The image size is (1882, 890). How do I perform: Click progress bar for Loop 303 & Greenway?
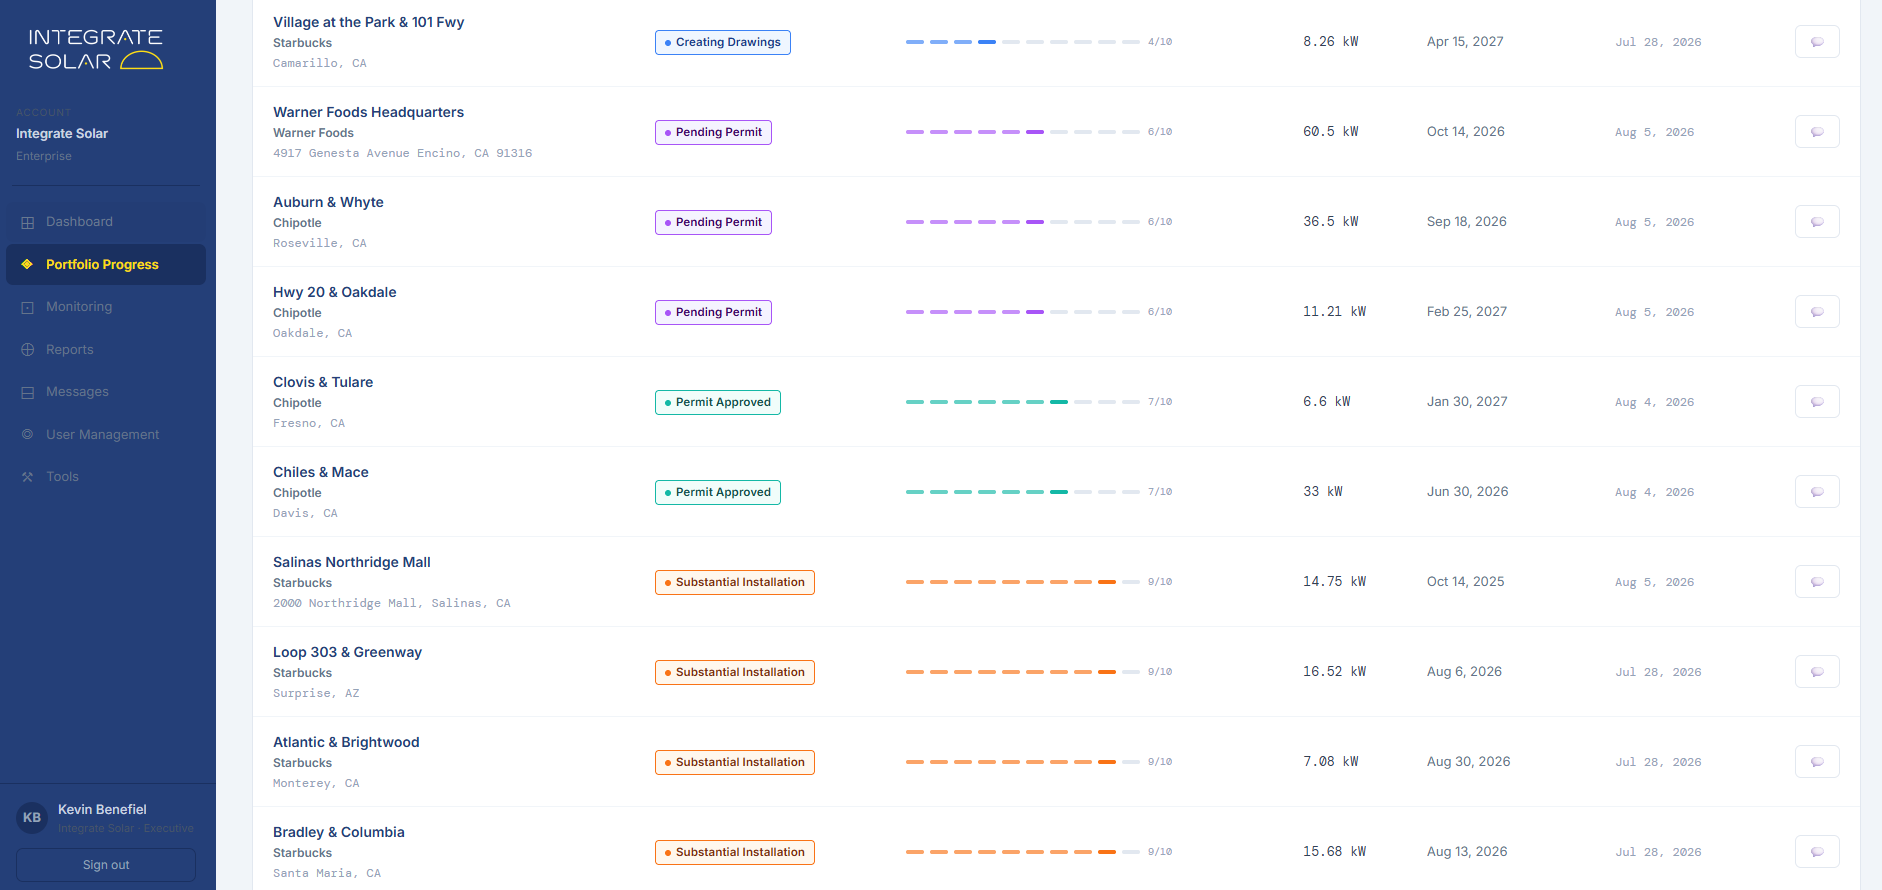click(x=1023, y=672)
